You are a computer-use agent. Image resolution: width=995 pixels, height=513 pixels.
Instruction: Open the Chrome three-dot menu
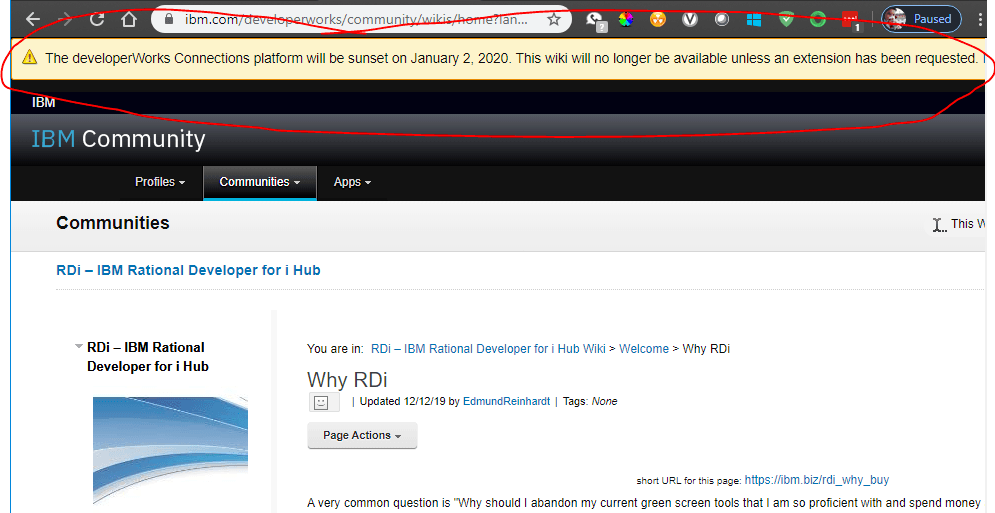981,19
